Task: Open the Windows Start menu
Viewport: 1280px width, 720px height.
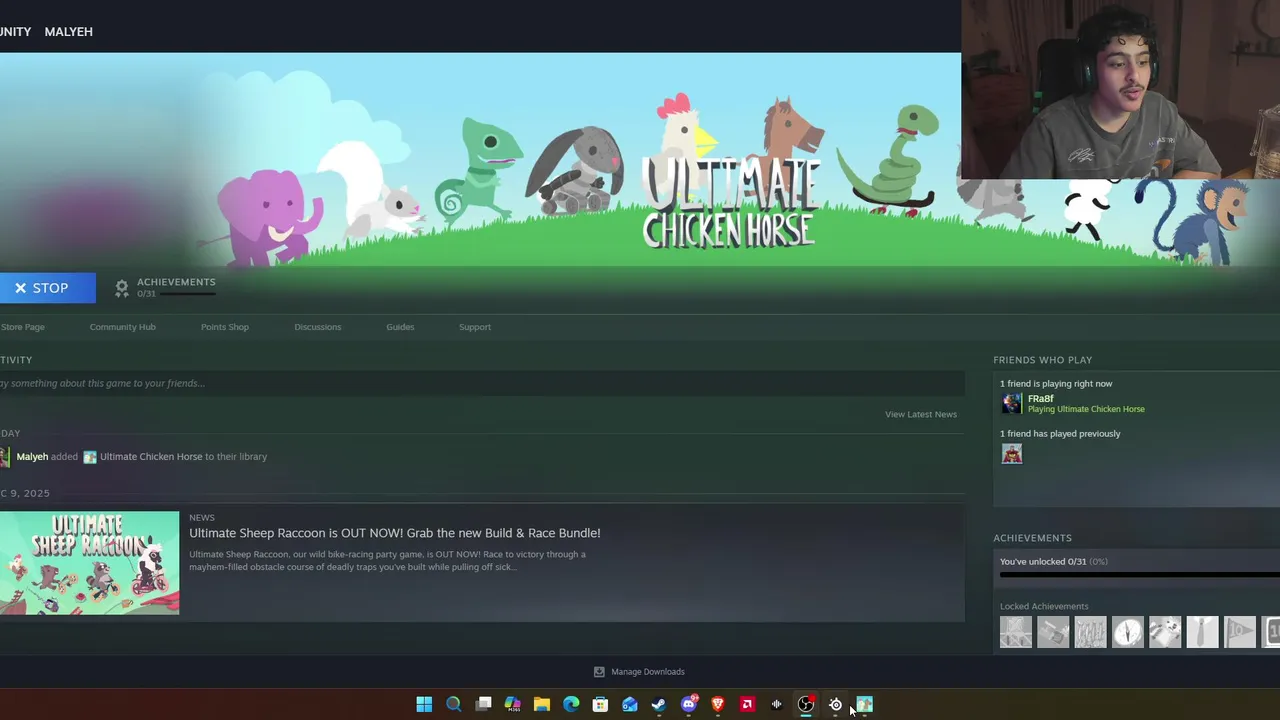Action: click(424, 705)
